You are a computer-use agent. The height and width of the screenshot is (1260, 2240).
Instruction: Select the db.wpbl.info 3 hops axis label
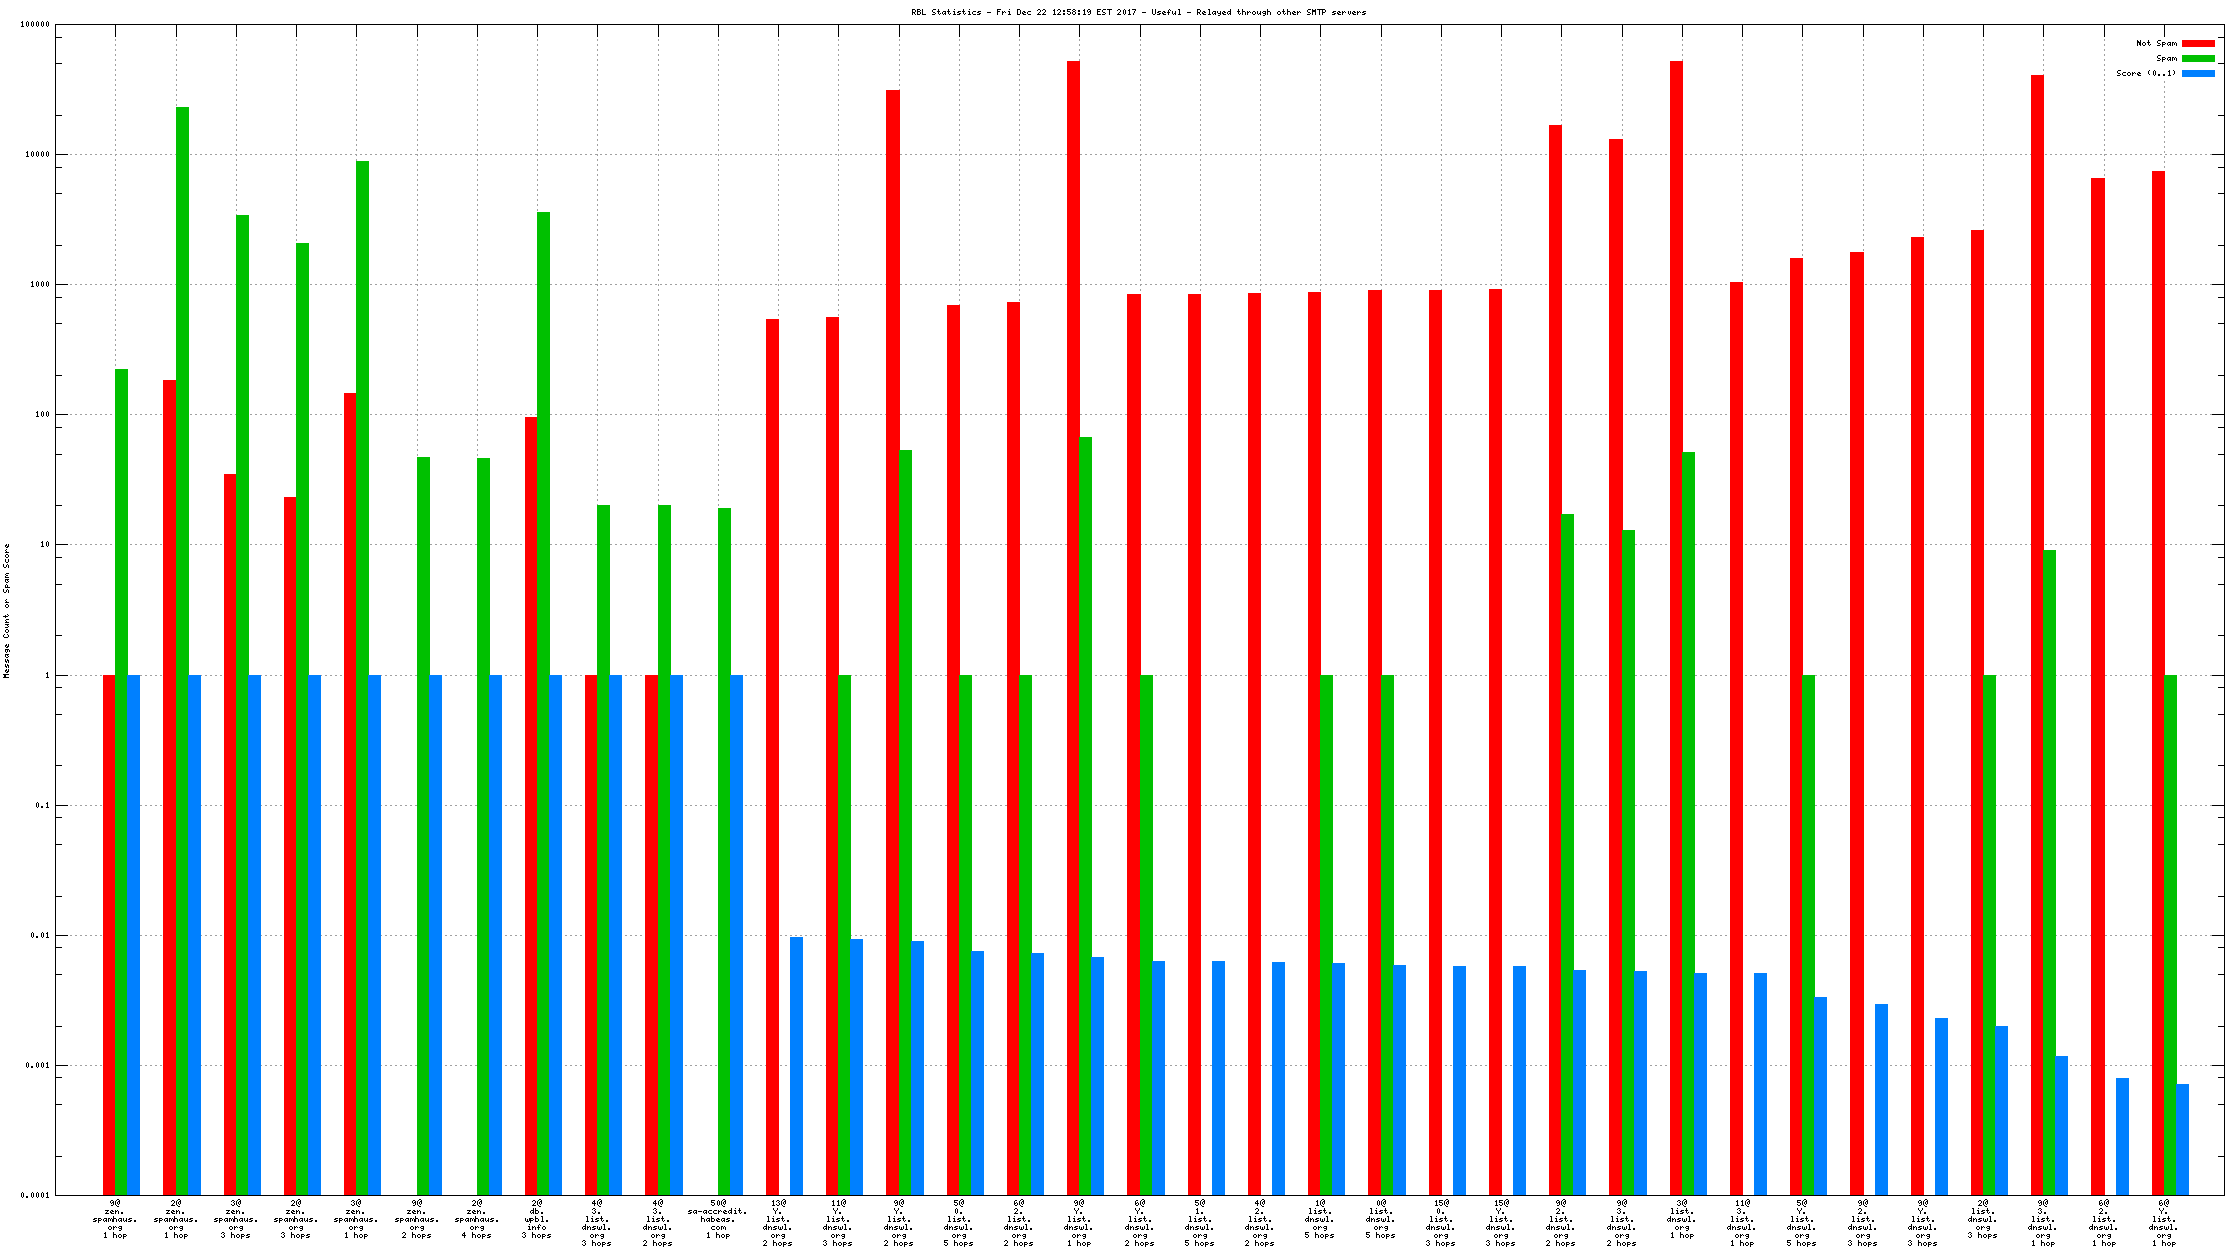pos(537,1219)
